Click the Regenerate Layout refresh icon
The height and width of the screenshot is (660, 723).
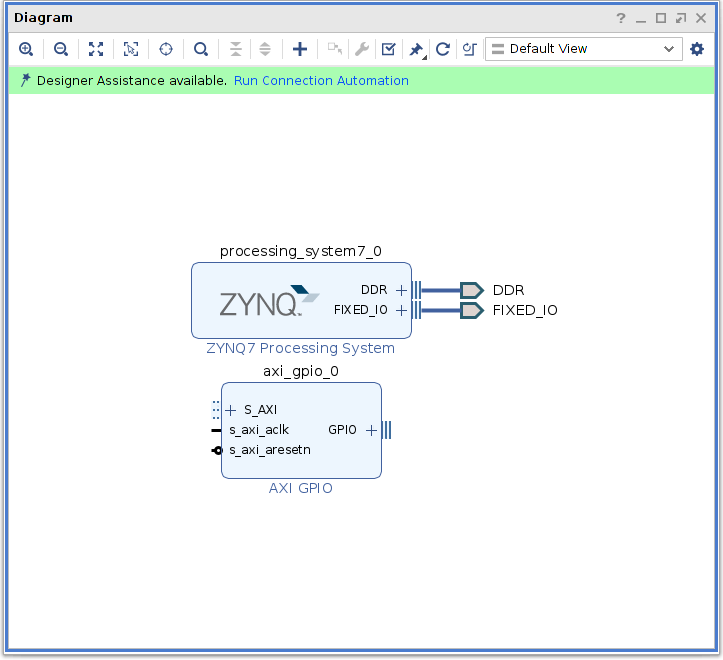tap(442, 49)
